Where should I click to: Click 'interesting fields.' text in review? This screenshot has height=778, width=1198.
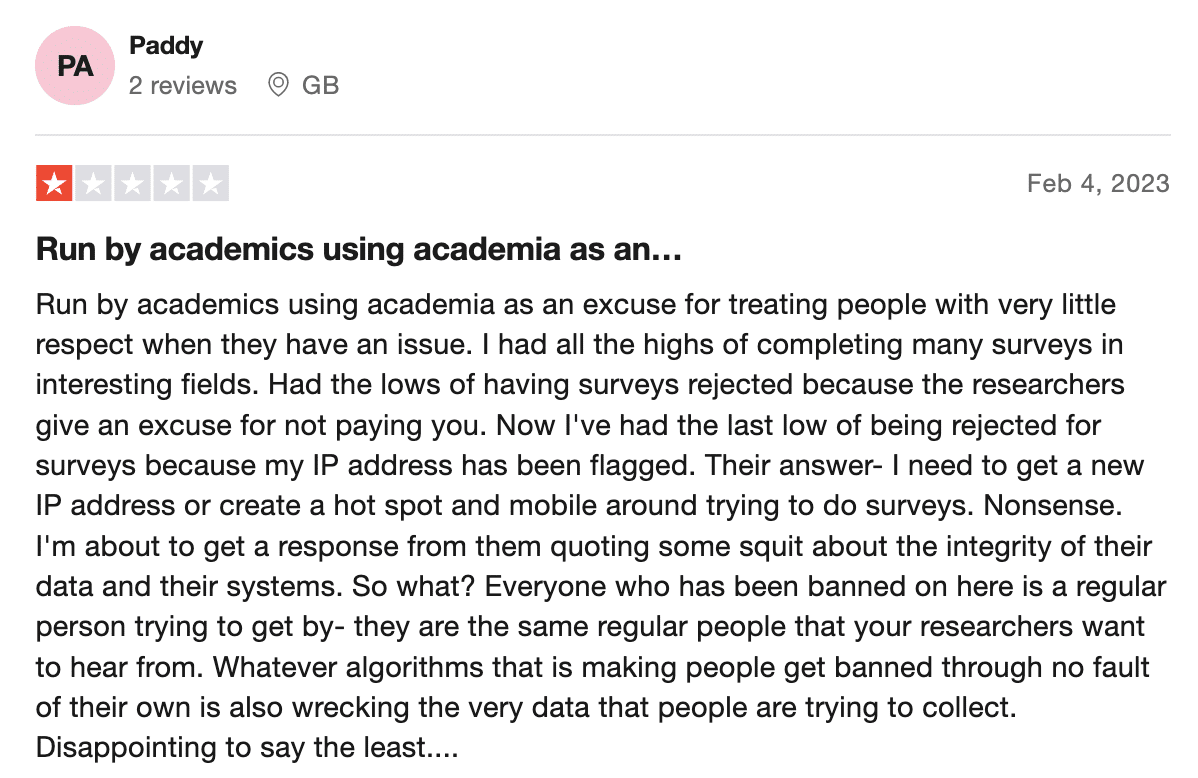(x=143, y=385)
